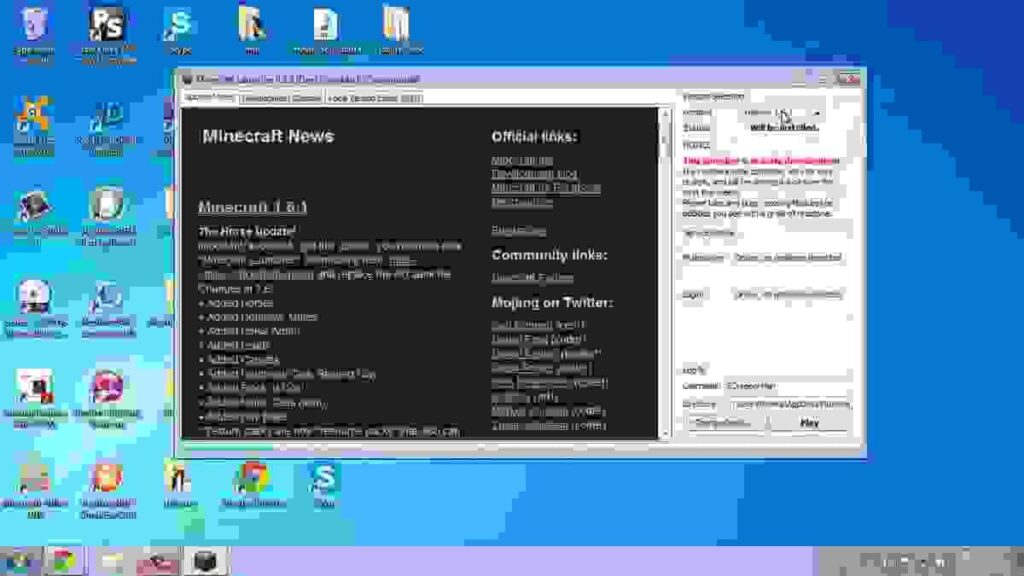Switch to the Local Version Editor tab
This screenshot has height=576, width=1024.
374,98
